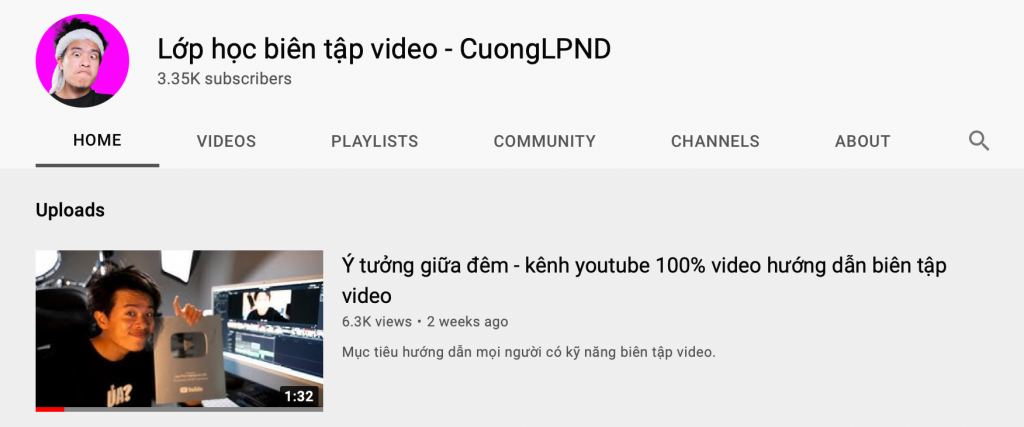This screenshot has width=1024, height=427.
Task: Click the 1:32 duration badge on thumbnail
Action: 300,396
